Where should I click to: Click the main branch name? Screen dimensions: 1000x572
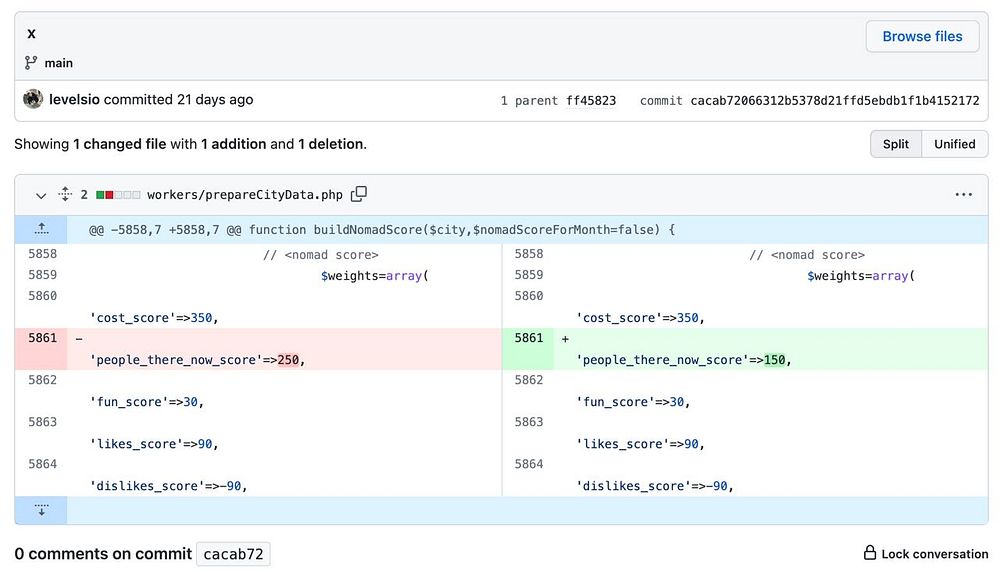59,63
